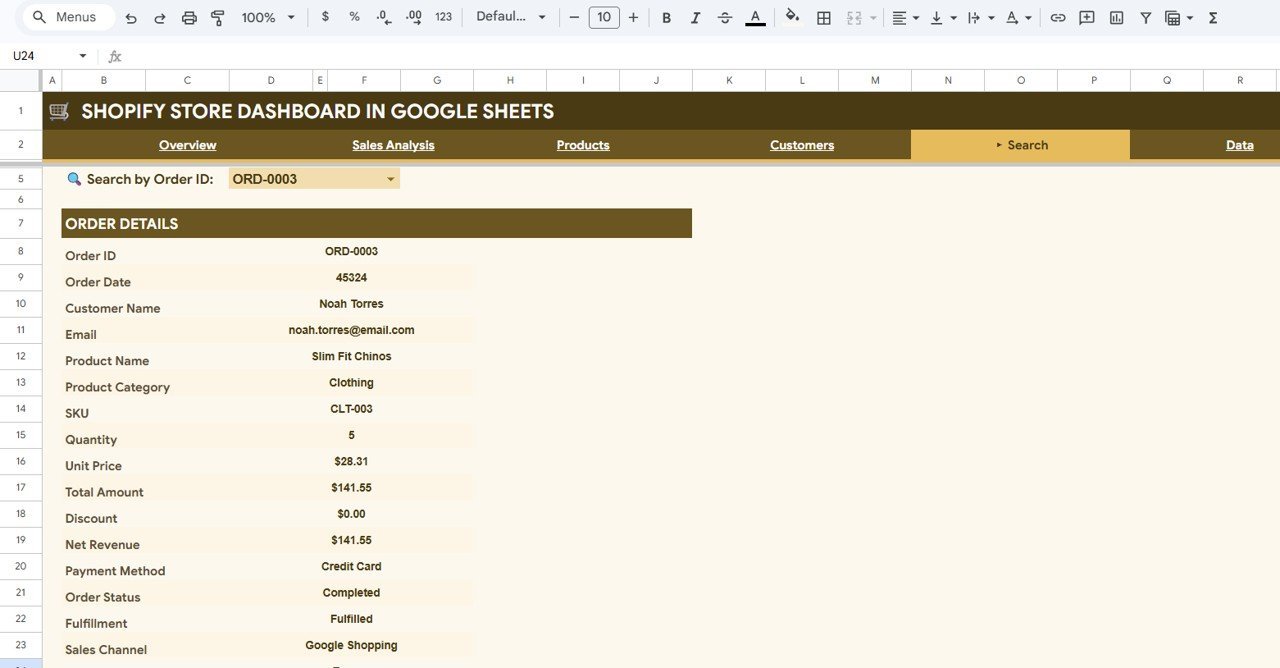Image resolution: width=1280 pixels, height=668 pixels.
Task: Go to the Sales Analysis sheet link
Action: [x=393, y=144]
